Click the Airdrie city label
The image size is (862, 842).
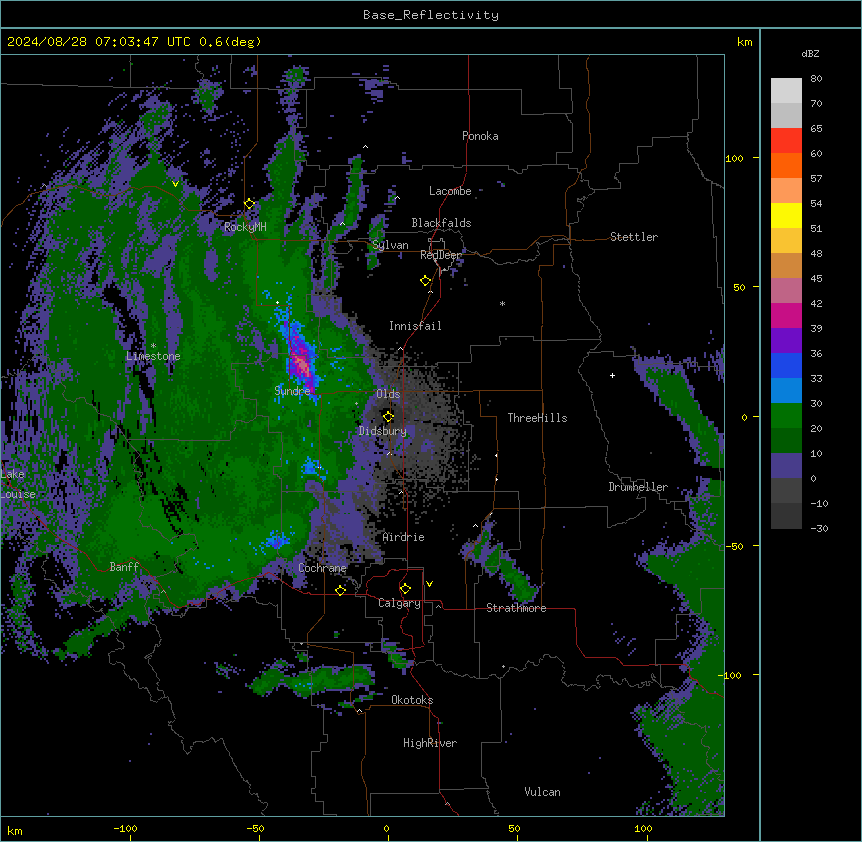(403, 537)
